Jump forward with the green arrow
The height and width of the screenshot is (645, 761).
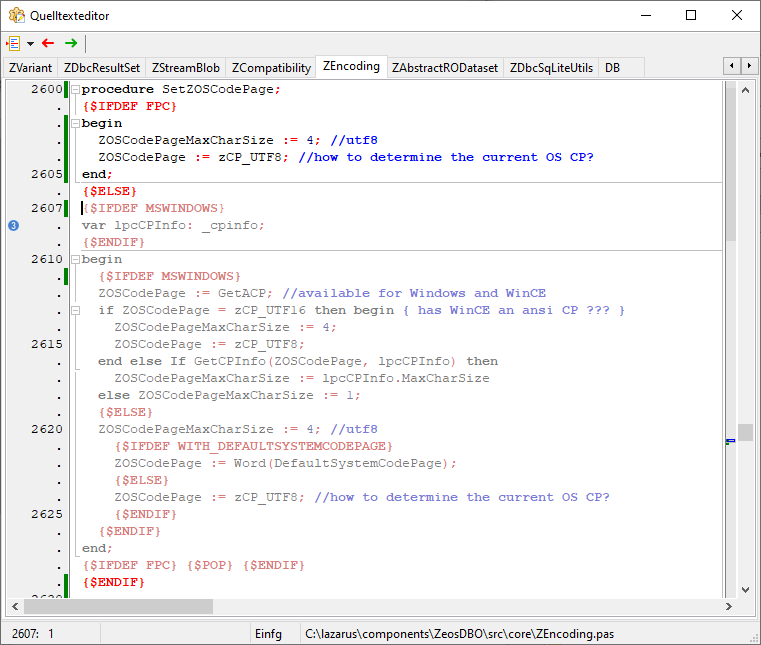(71, 43)
